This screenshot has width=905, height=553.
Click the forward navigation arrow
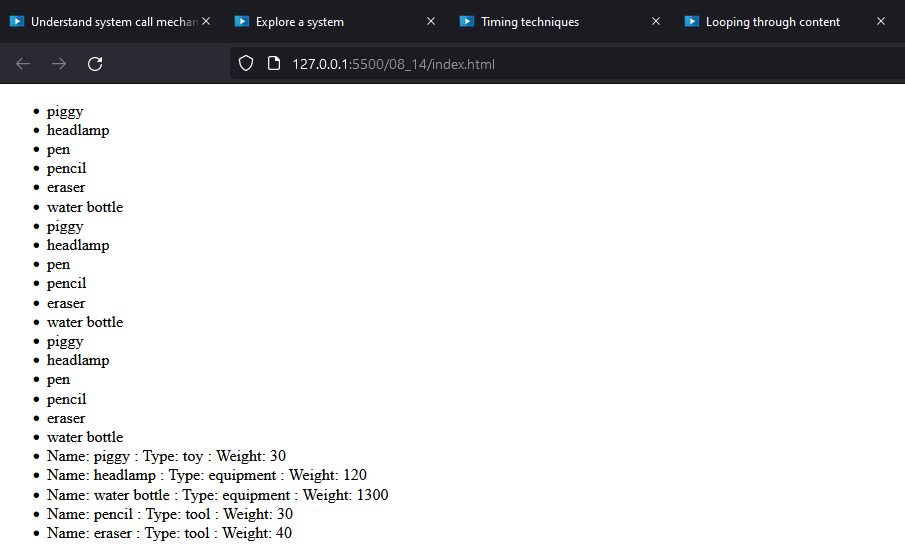[x=59, y=63]
